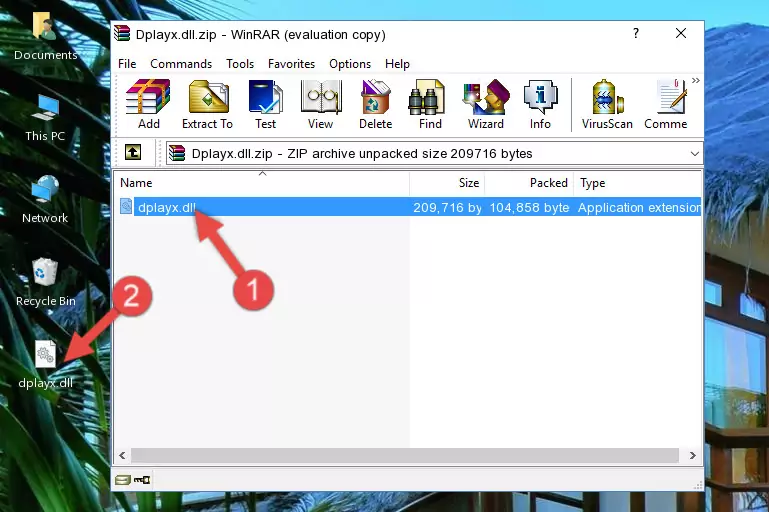Open the Favorites menu

(291, 64)
